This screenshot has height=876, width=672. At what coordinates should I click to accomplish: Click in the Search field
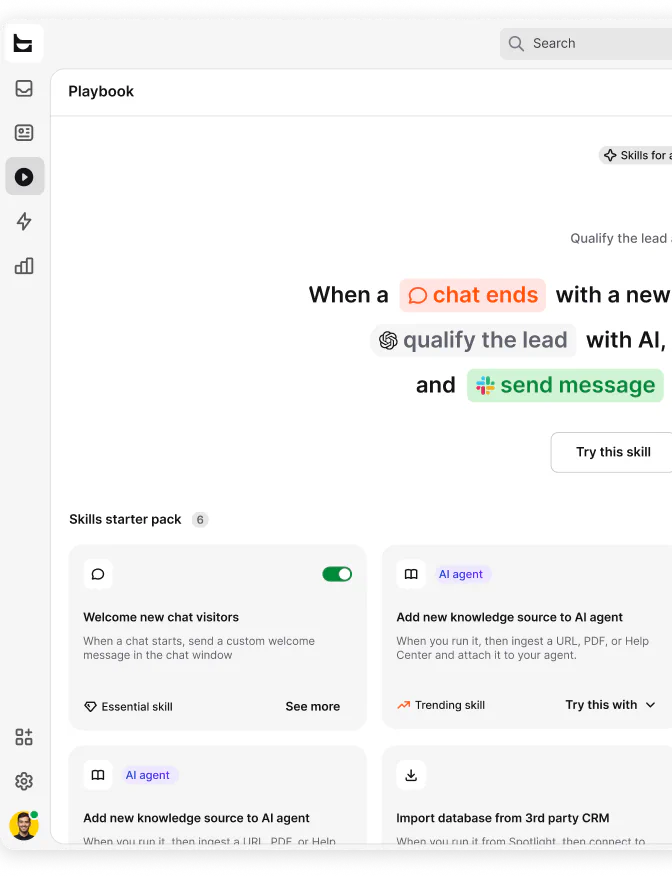(586, 44)
